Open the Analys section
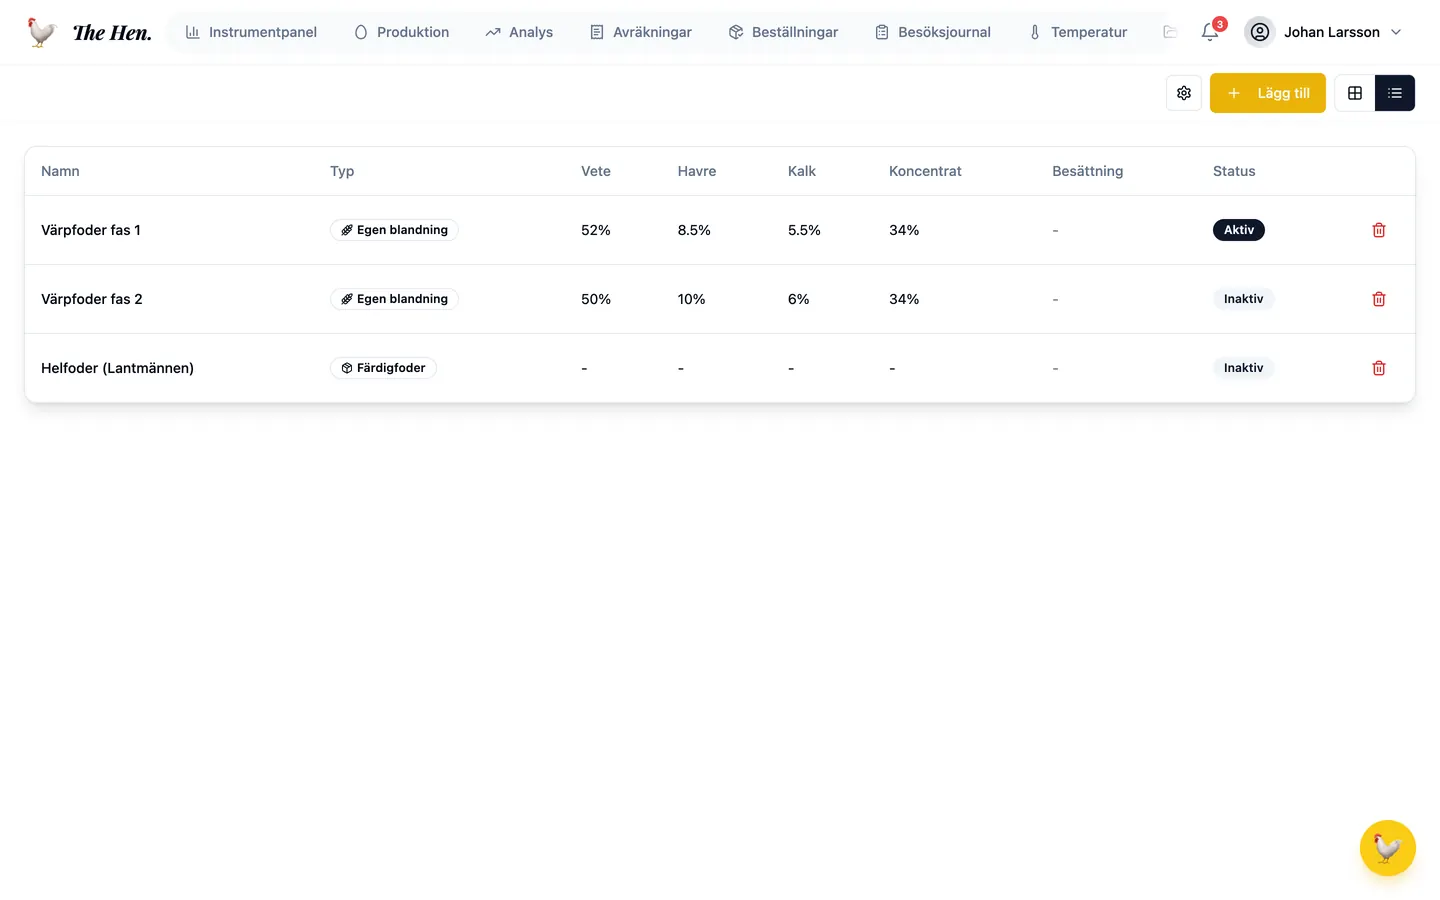The image size is (1440, 900). point(519,32)
